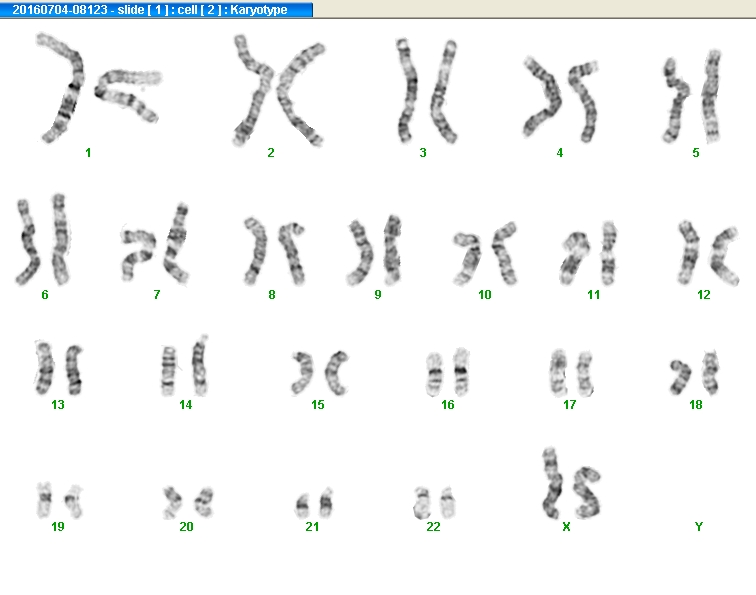Select the left chromosome 21 image
This screenshot has height=595, width=756.
303,506
